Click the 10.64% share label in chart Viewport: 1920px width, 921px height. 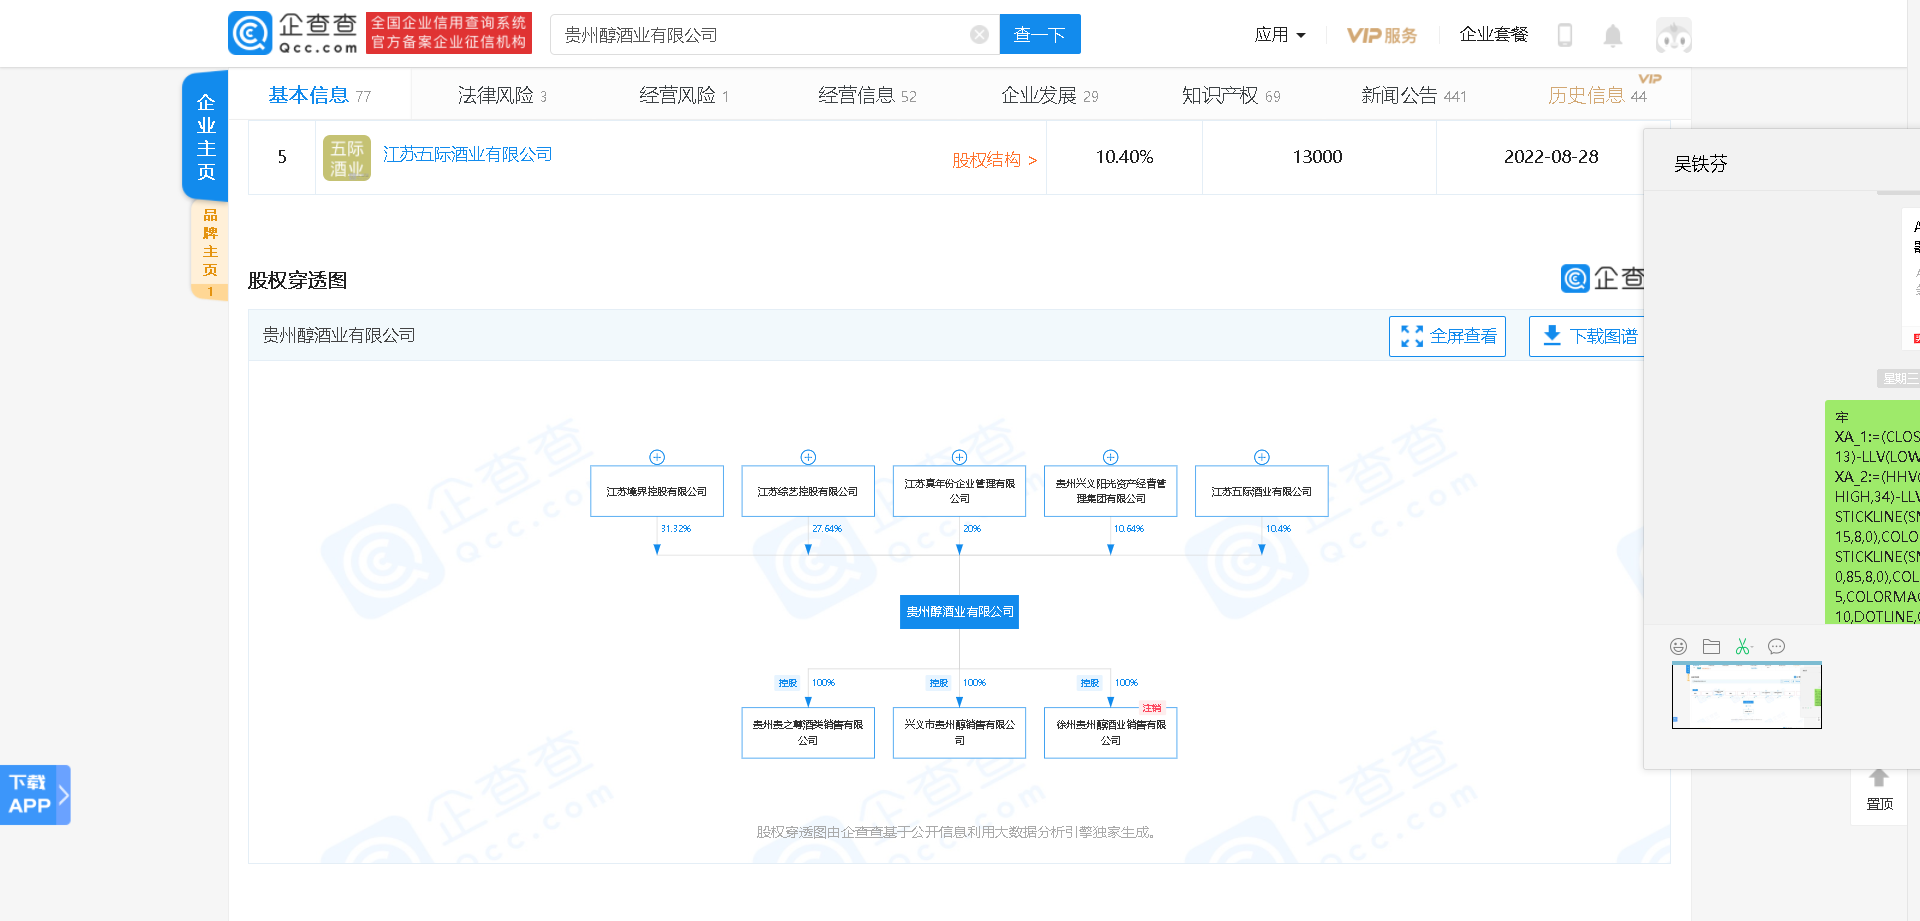tap(1129, 529)
